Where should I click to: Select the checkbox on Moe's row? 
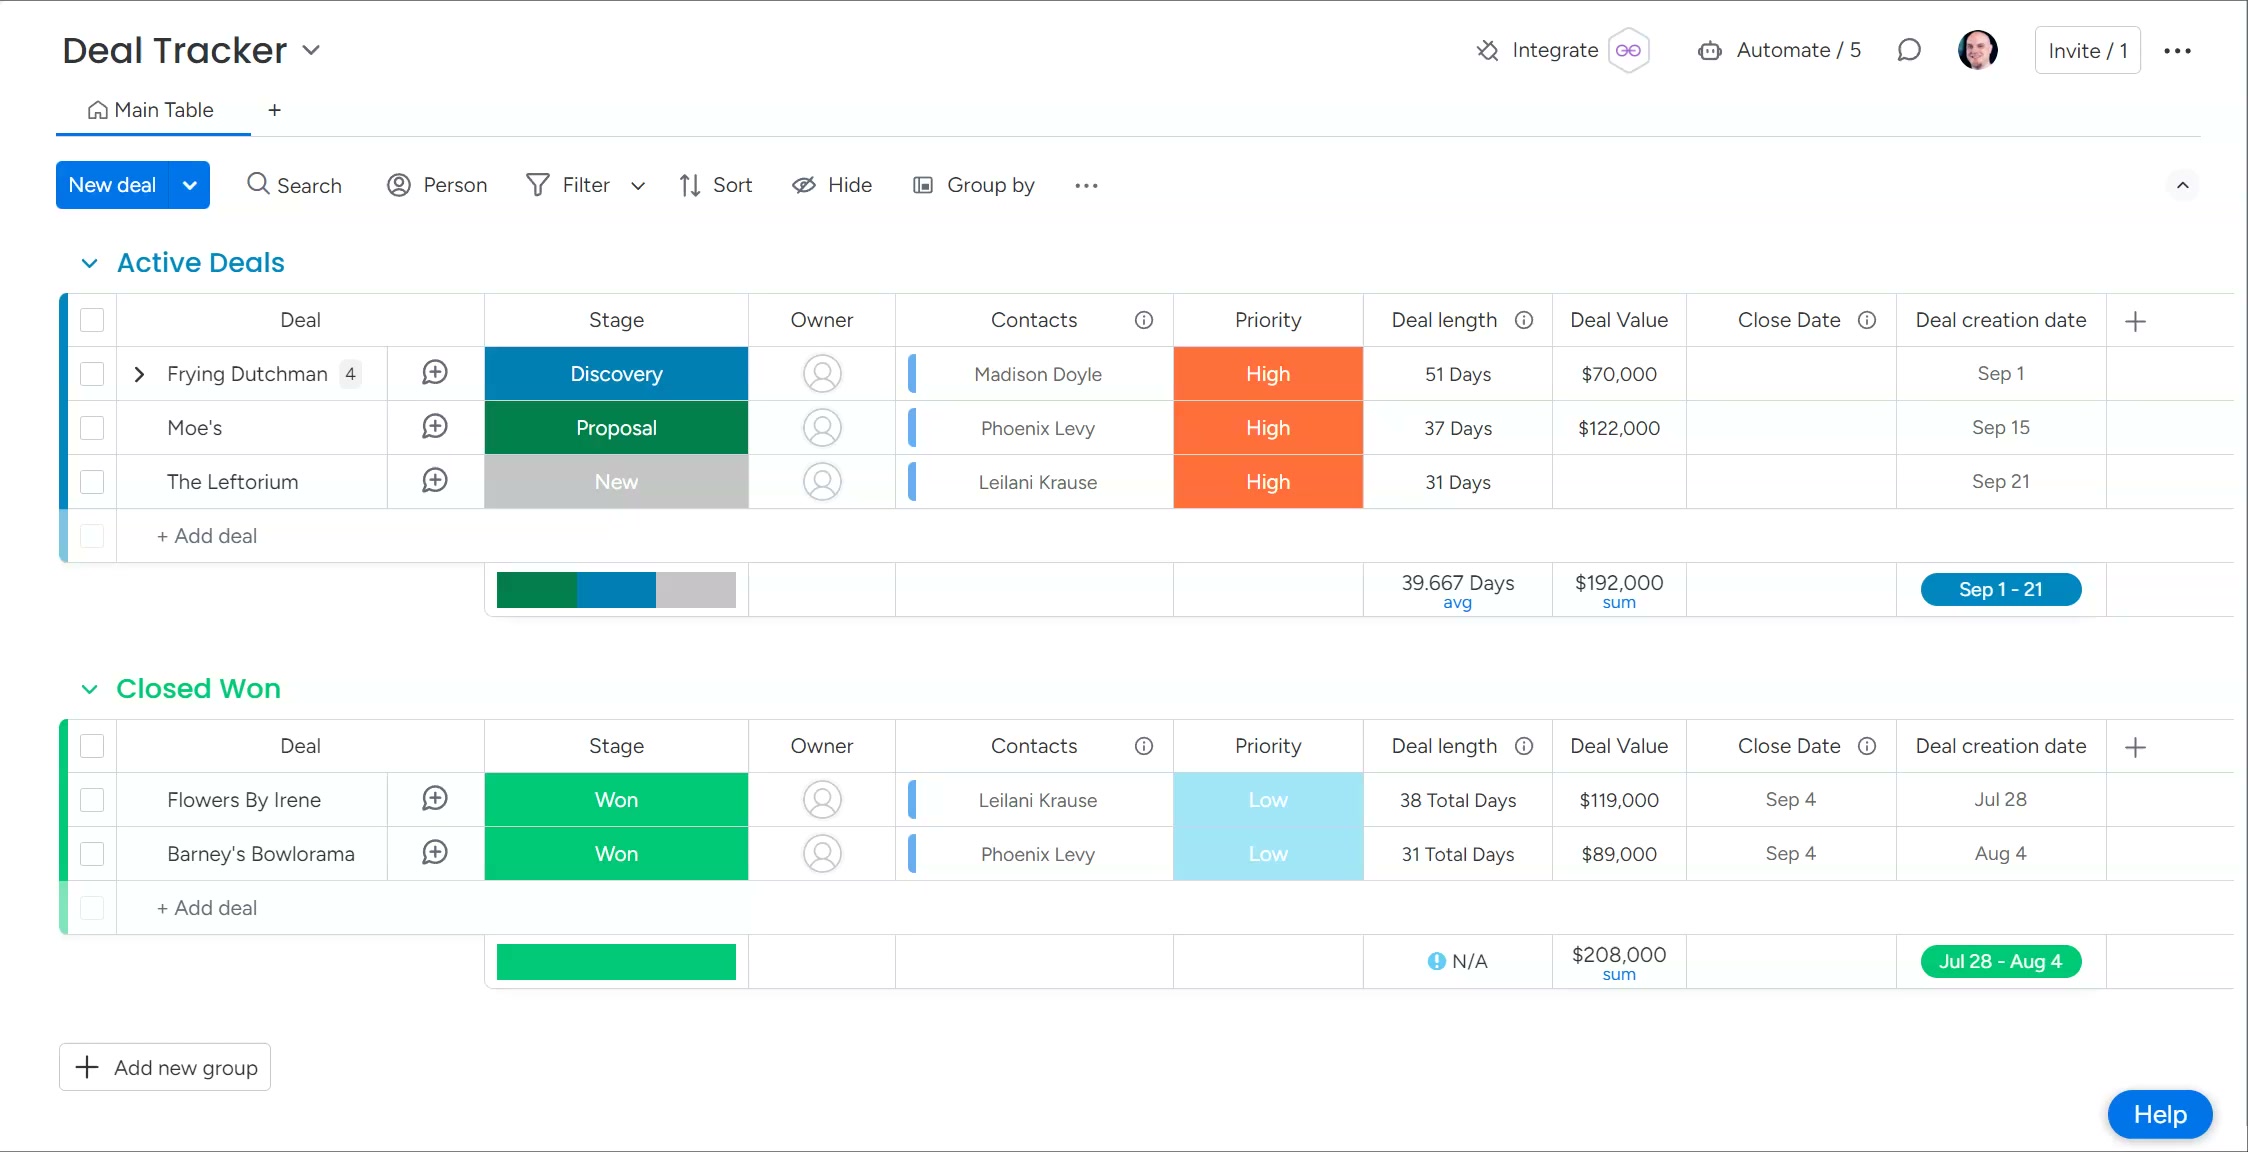[92, 427]
